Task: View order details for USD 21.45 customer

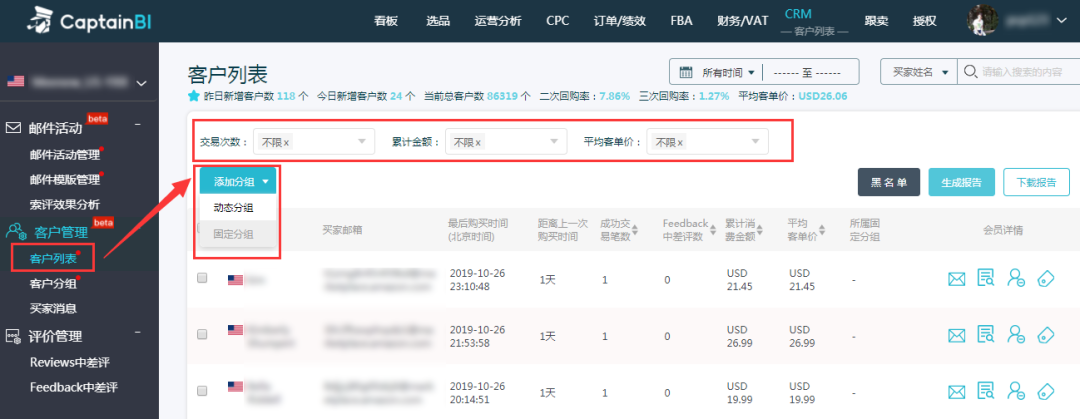Action: coord(986,278)
